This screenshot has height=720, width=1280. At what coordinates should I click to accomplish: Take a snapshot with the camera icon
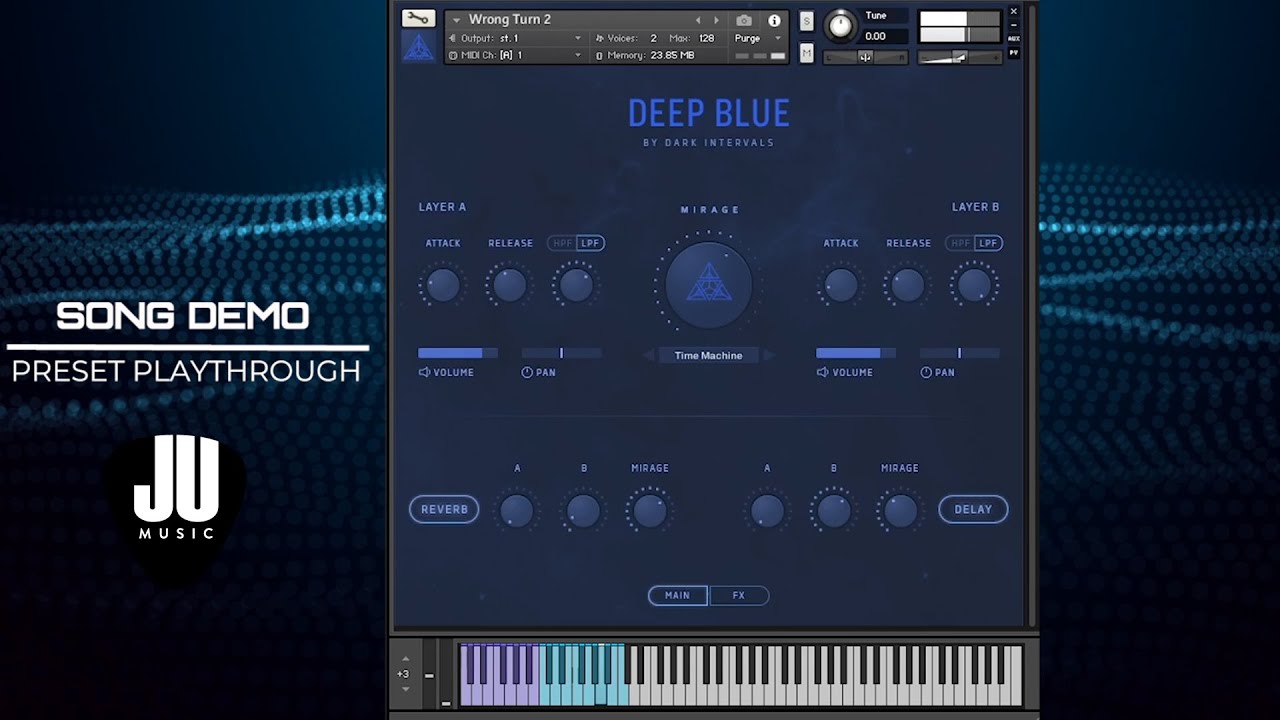(x=744, y=20)
